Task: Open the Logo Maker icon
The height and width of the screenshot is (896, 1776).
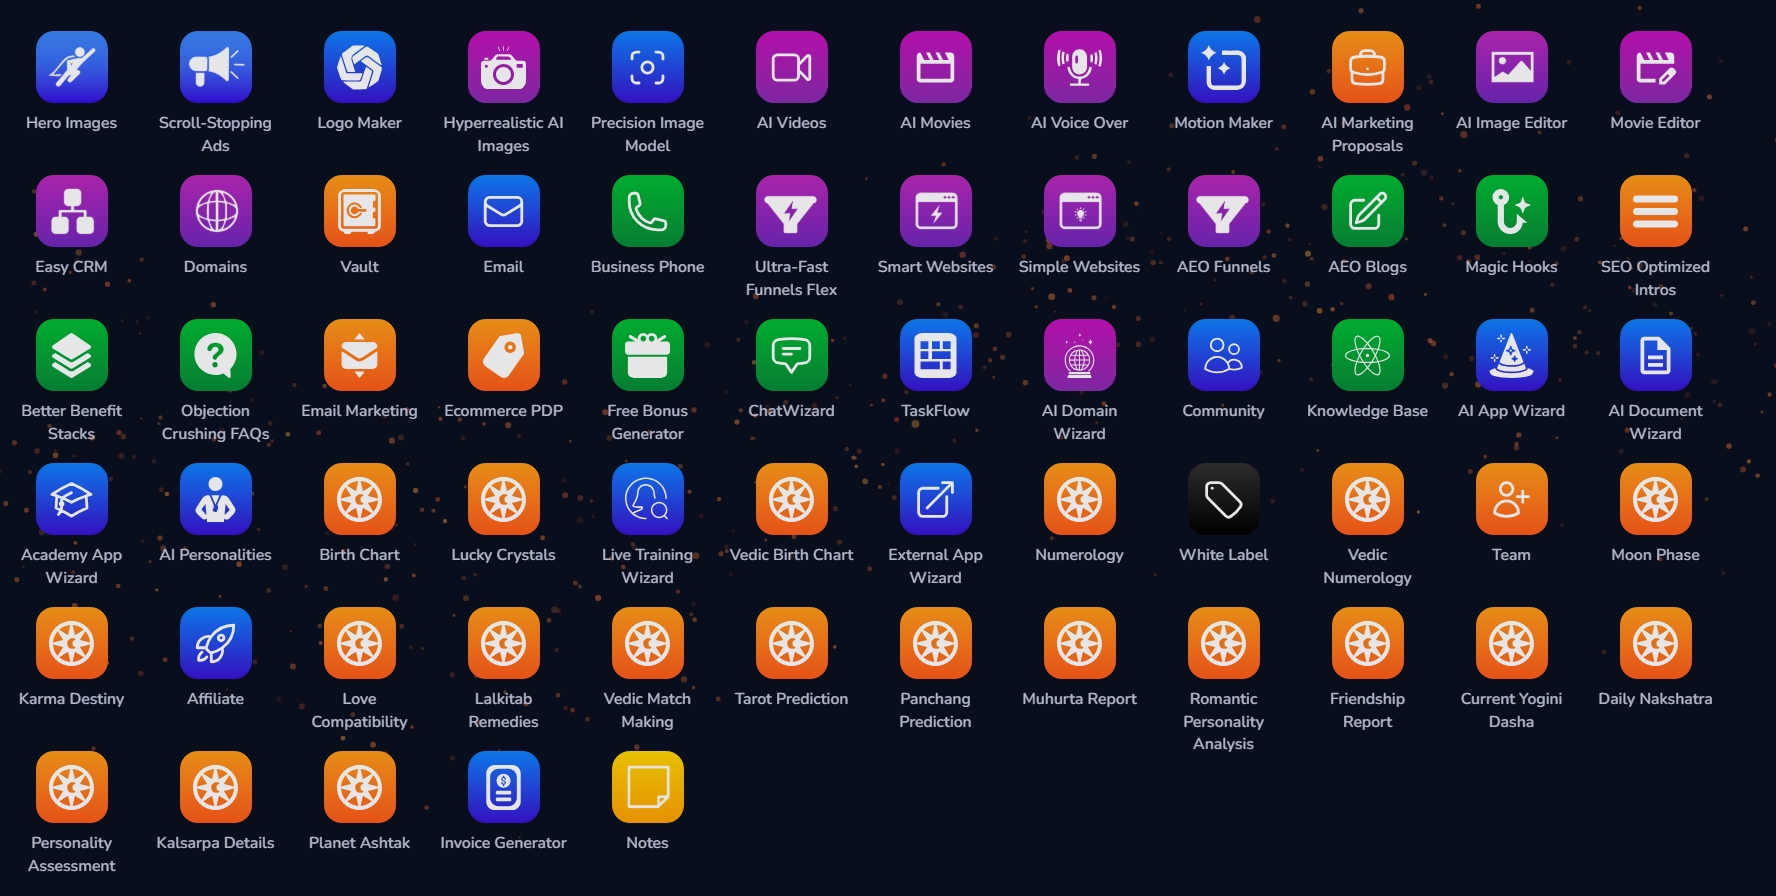Action: tap(360, 67)
